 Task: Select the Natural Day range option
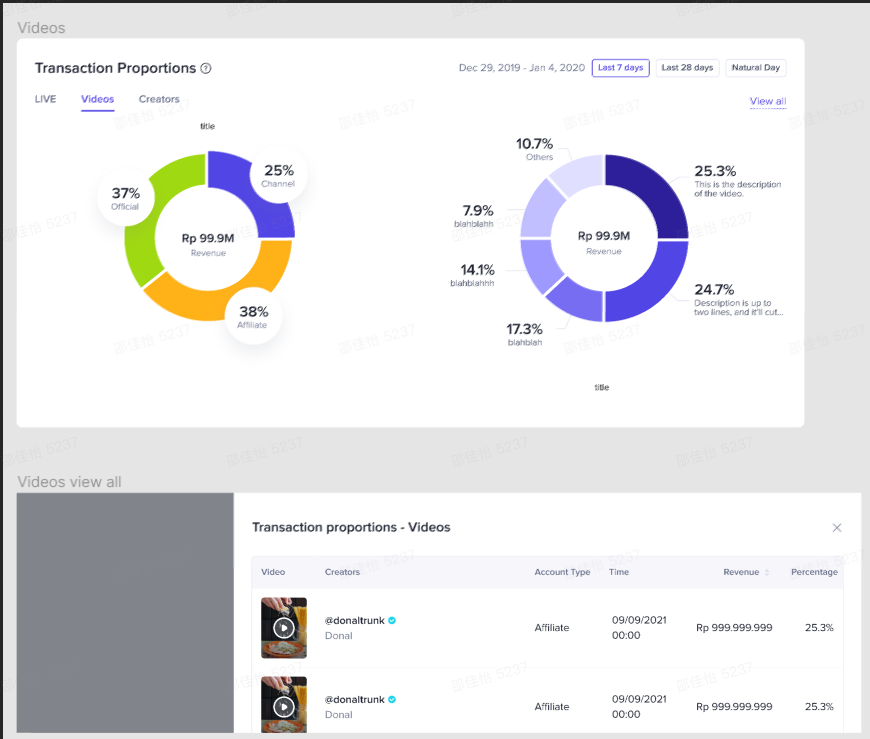tap(755, 68)
